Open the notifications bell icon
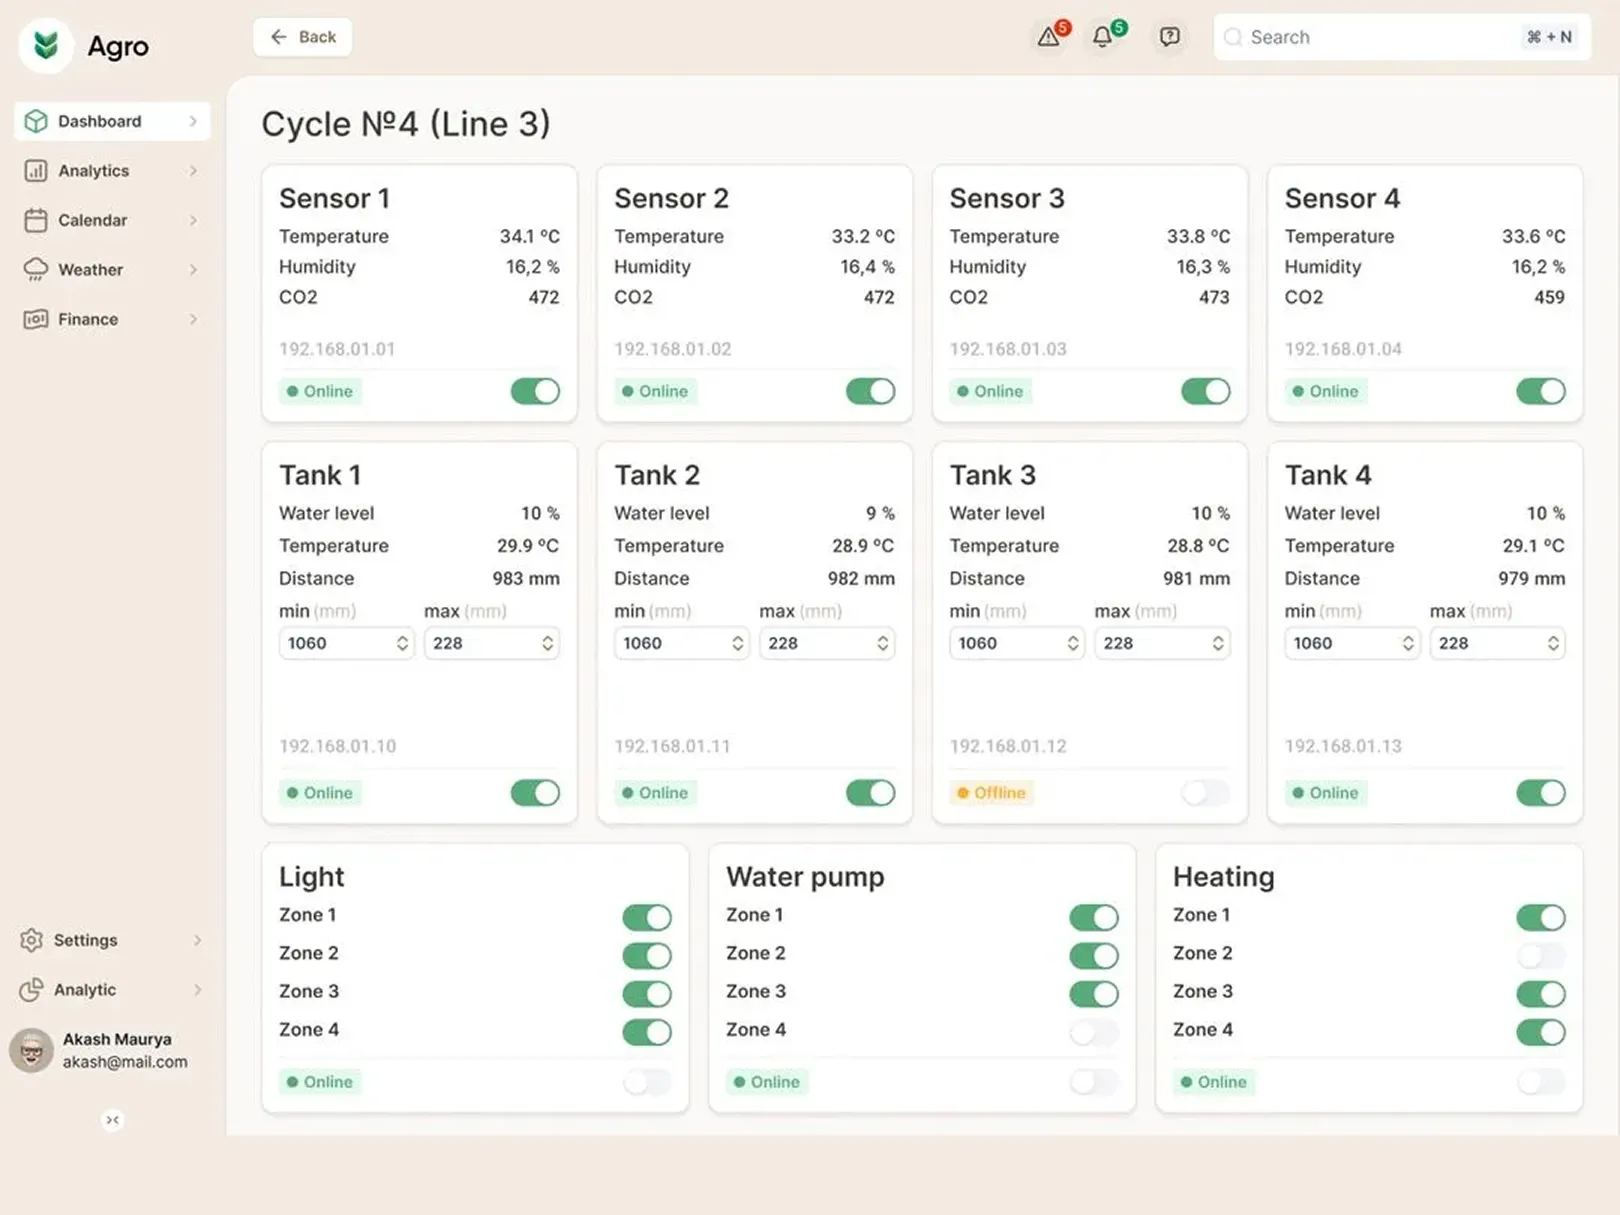This screenshot has height=1215, width=1620. tap(1102, 37)
